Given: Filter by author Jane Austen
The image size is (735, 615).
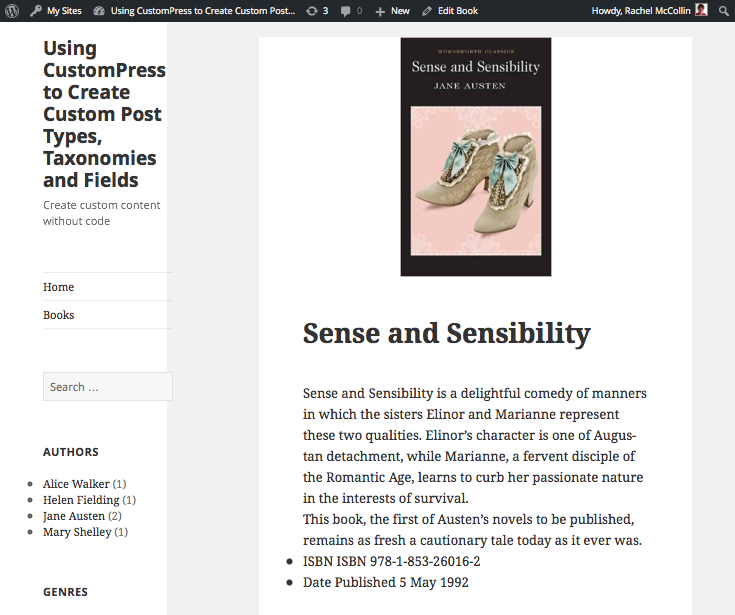Looking at the screenshot, I should pos(74,516).
